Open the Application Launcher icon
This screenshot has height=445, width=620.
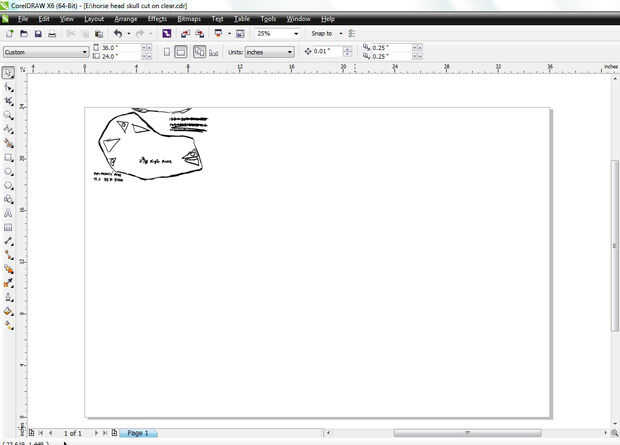pos(218,33)
